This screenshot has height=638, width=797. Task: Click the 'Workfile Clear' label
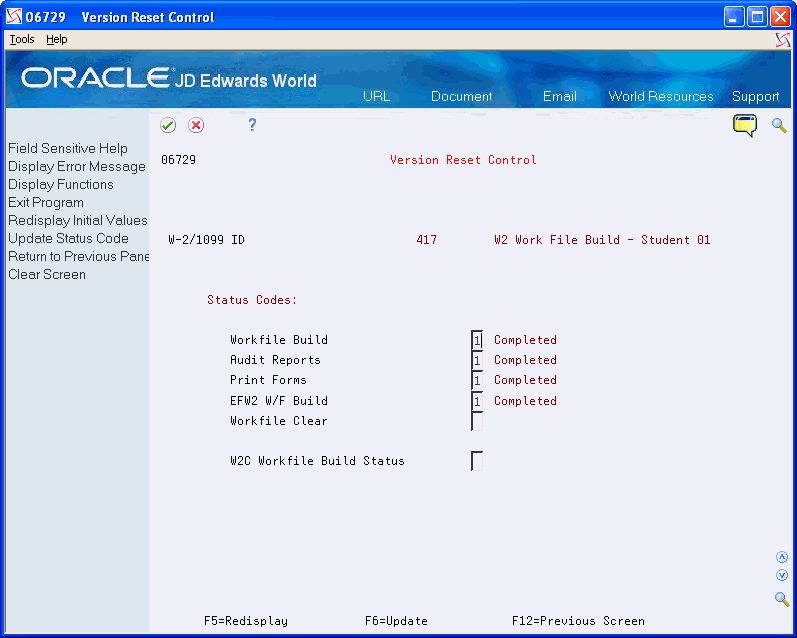tap(279, 421)
